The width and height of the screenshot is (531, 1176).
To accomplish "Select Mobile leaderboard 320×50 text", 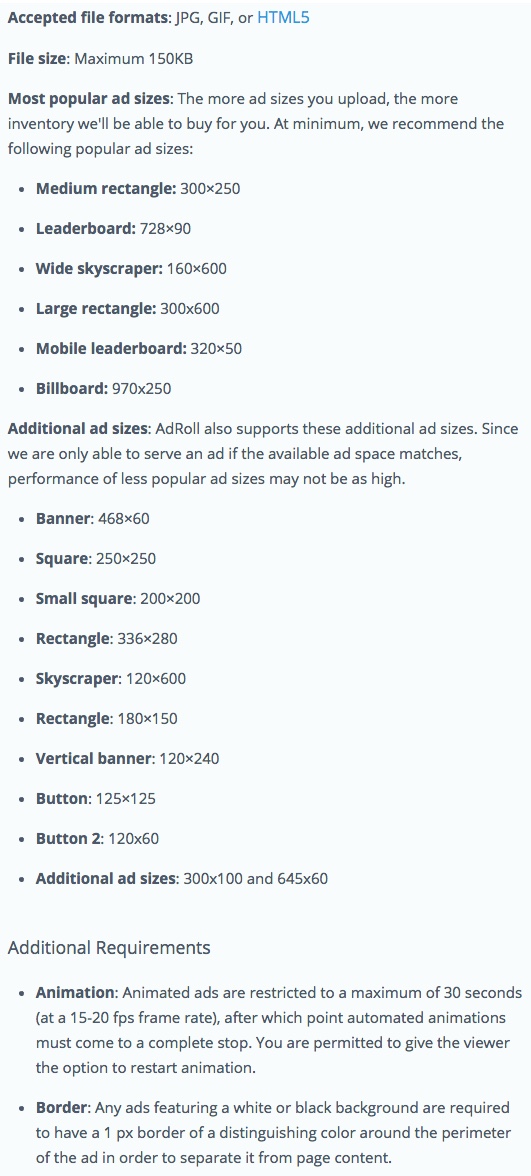I will pyautogui.click(x=139, y=349).
